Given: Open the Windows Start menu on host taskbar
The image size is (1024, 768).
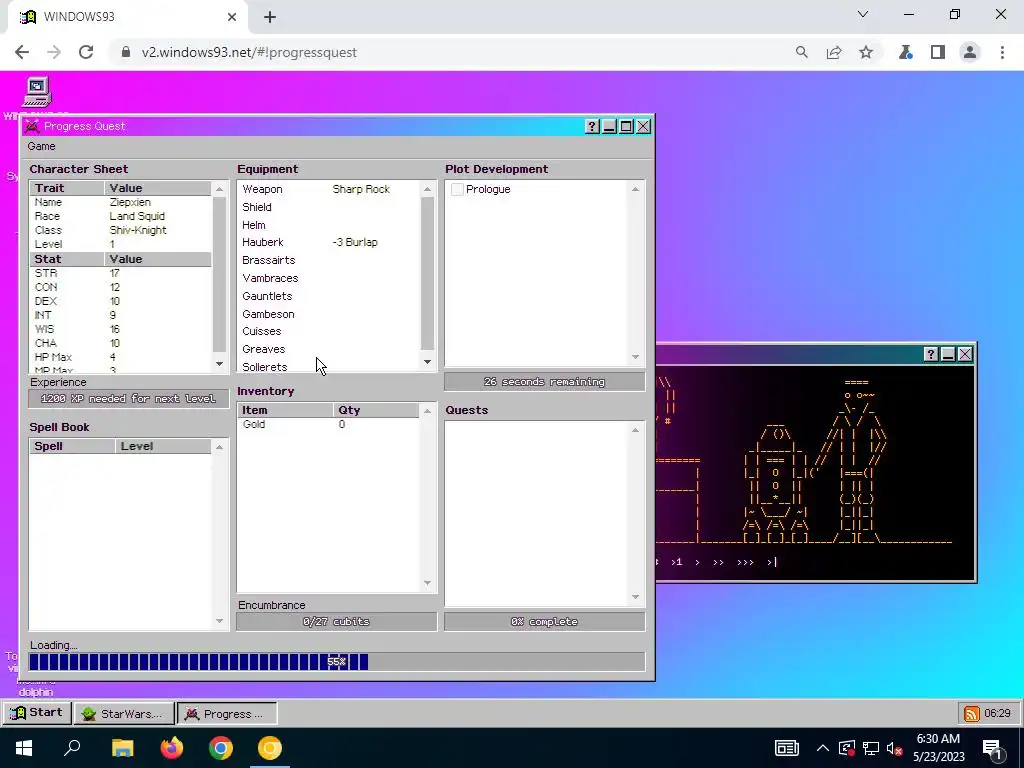Looking at the screenshot, I should coord(24,748).
